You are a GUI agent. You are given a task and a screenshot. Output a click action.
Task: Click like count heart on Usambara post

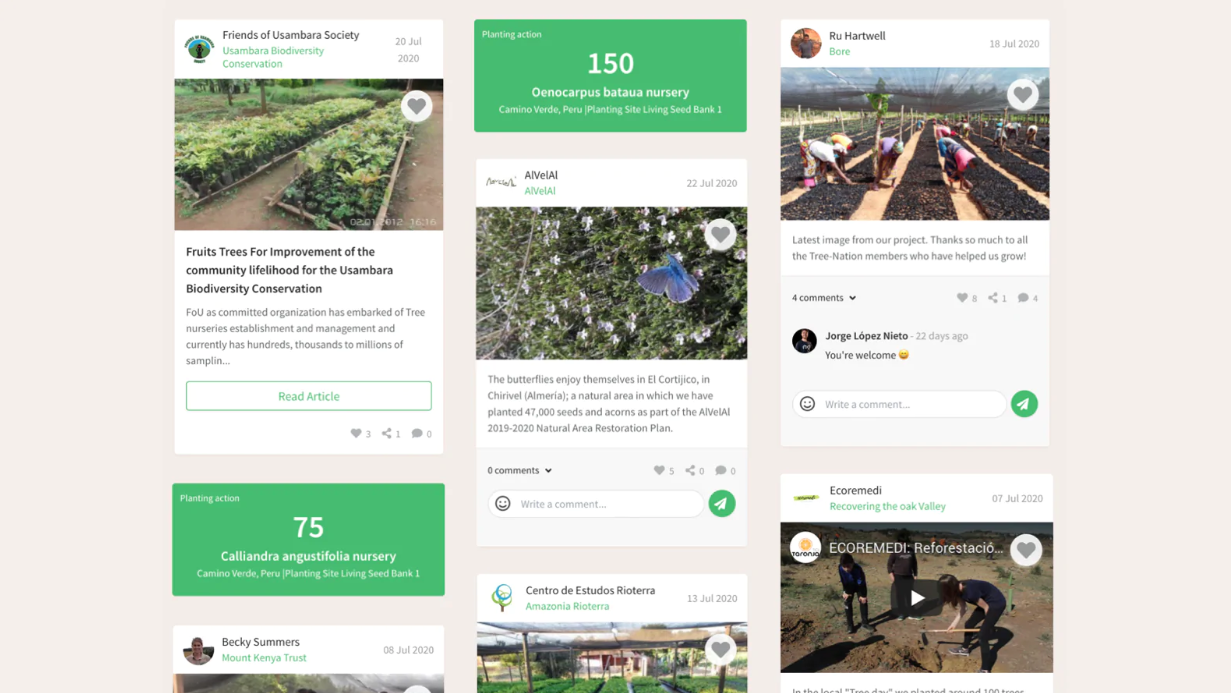point(356,433)
